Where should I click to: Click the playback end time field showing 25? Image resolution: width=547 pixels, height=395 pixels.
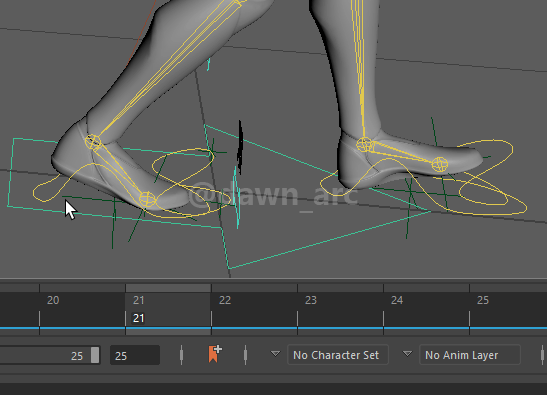pos(135,355)
